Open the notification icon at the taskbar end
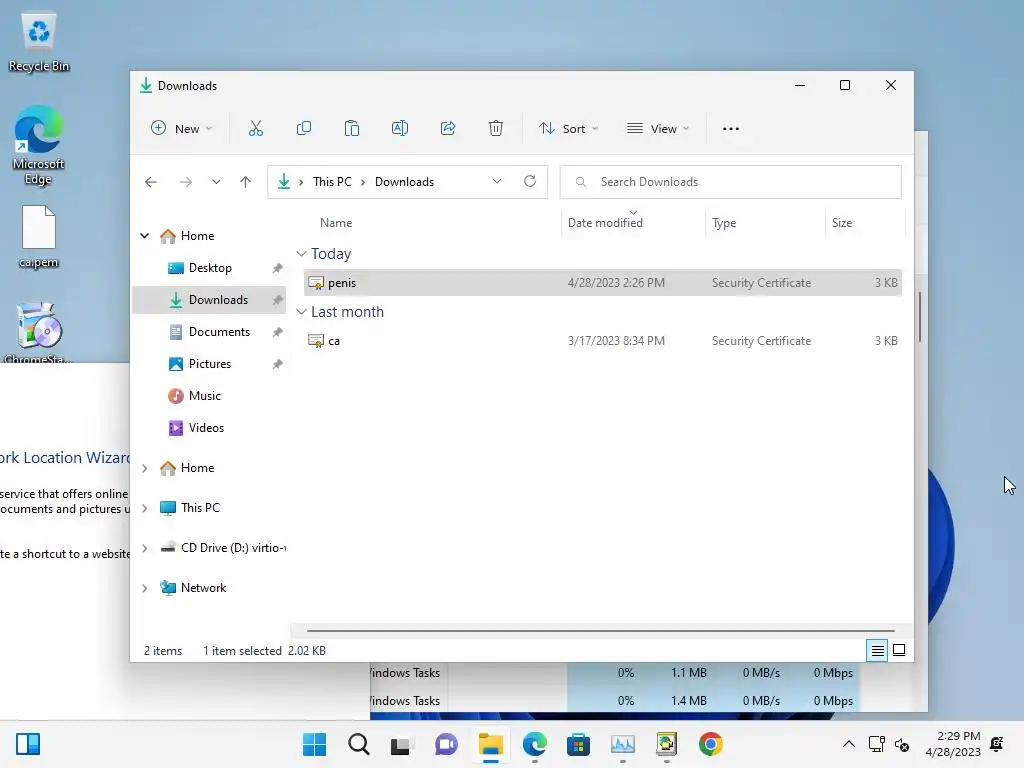Image resolution: width=1024 pixels, height=768 pixels. tap(997, 744)
